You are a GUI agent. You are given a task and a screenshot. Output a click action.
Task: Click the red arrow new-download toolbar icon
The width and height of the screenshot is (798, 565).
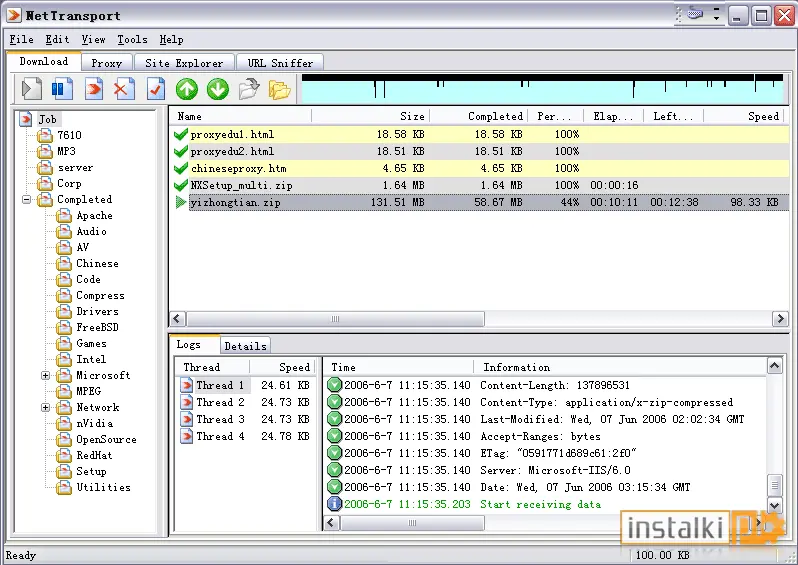click(x=94, y=89)
